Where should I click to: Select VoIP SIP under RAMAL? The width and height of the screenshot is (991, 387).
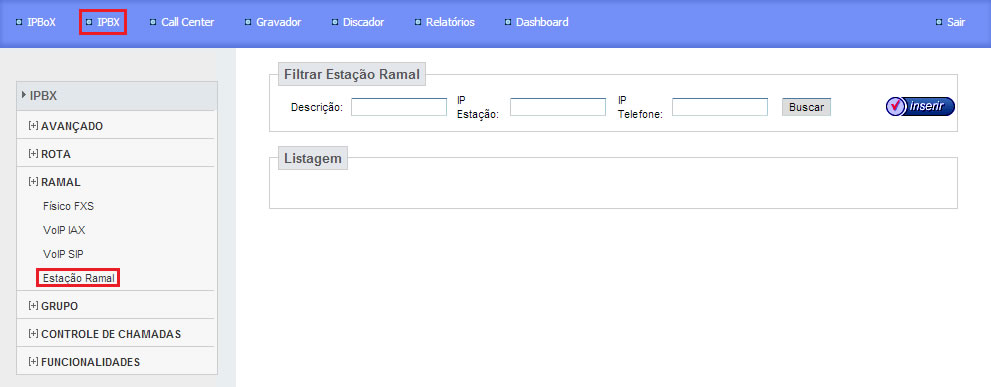(x=63, y=254)
